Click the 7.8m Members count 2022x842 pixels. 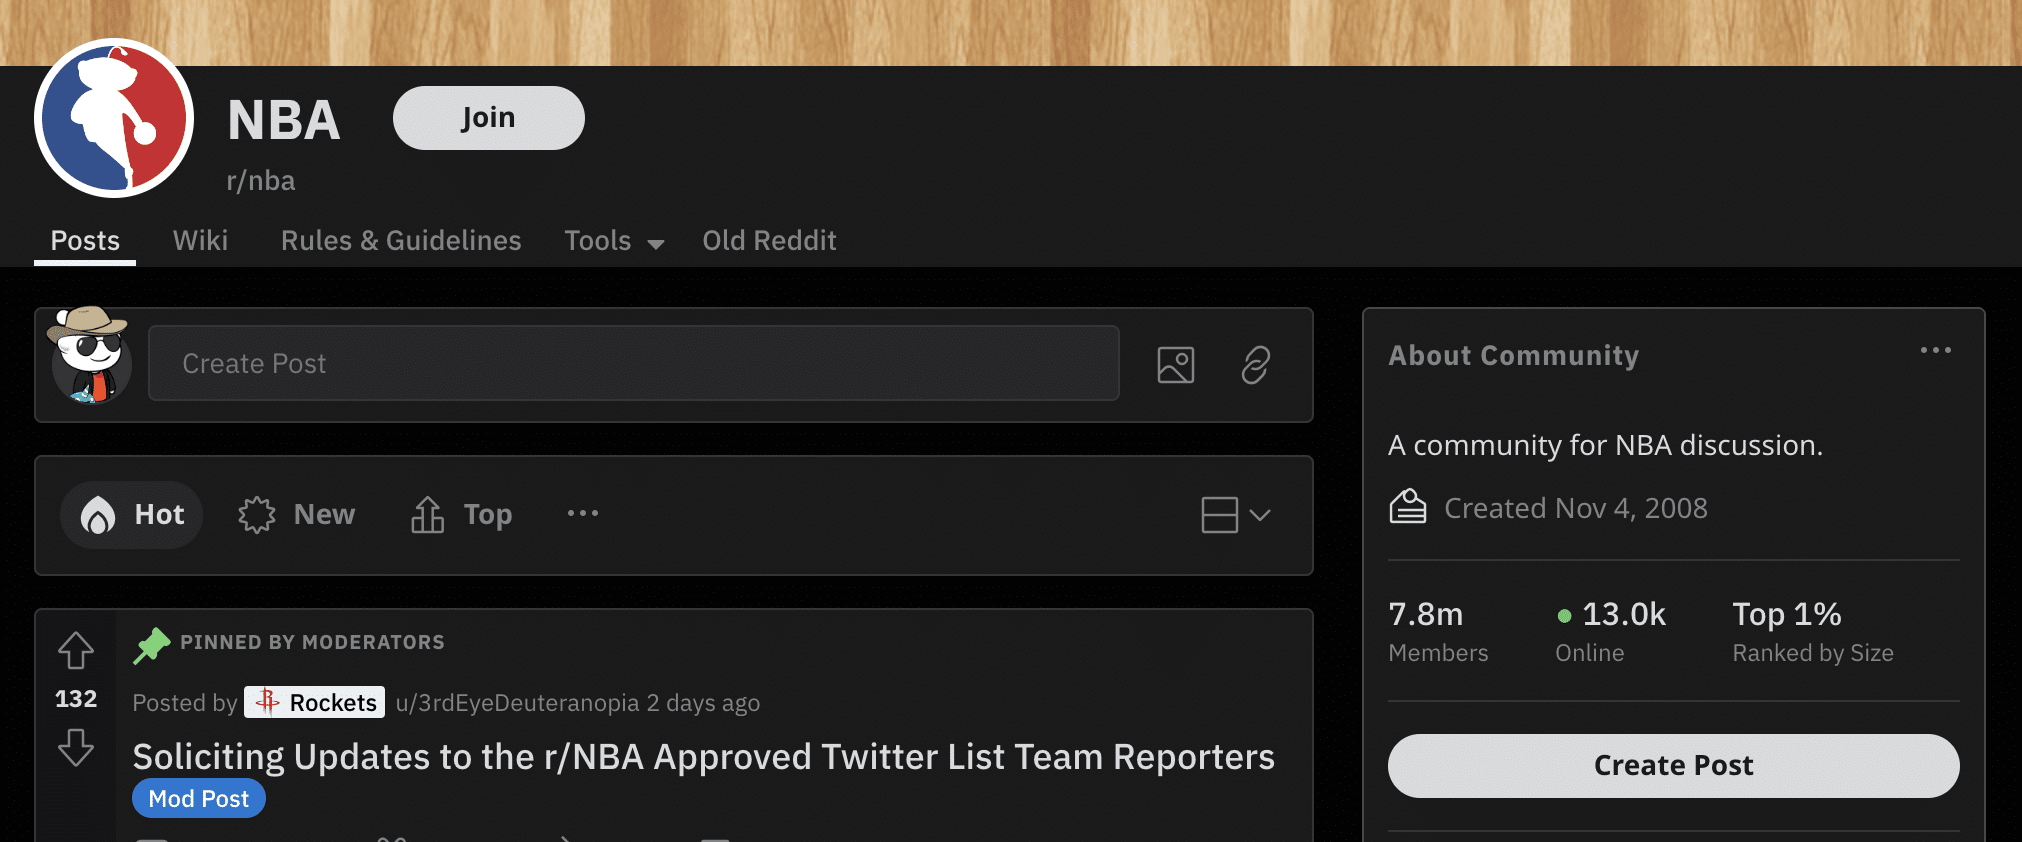(x=1438, y=631)
